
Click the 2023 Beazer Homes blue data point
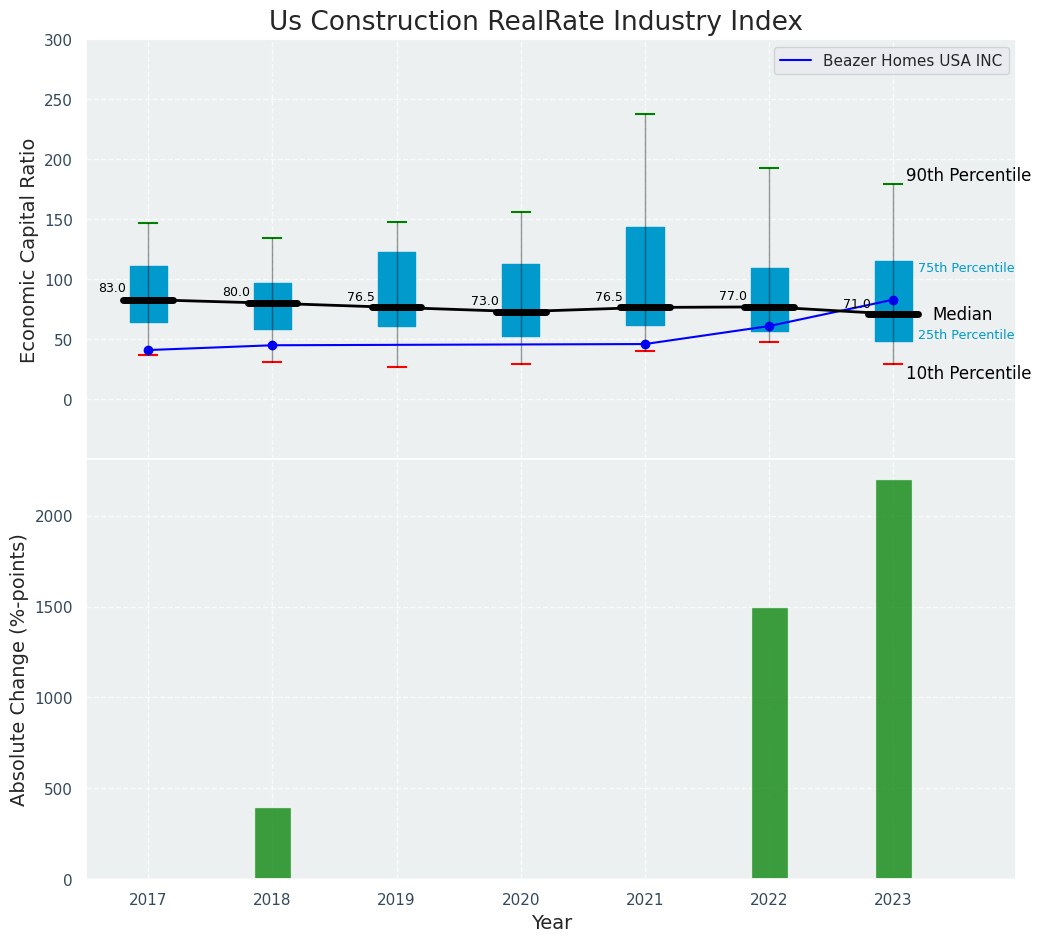(x=893, y=300)
